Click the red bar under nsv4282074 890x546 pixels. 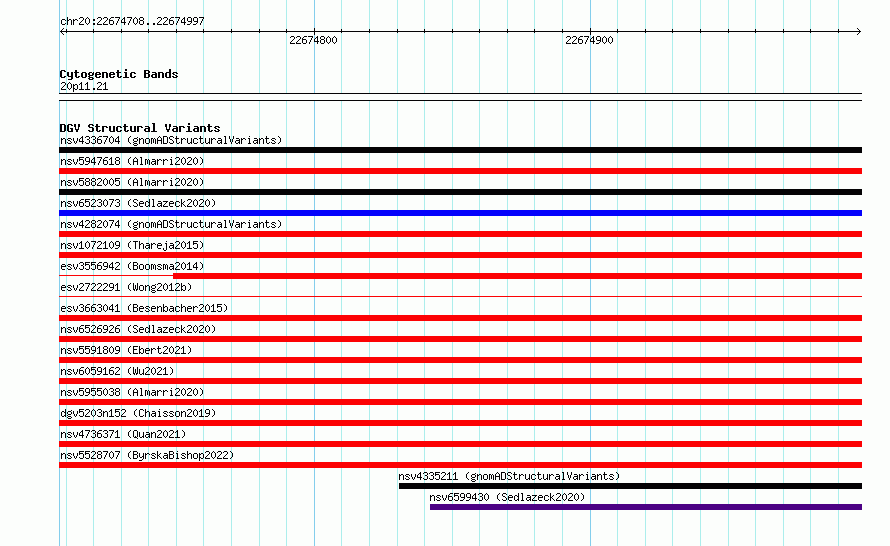(x=460, y=234)
